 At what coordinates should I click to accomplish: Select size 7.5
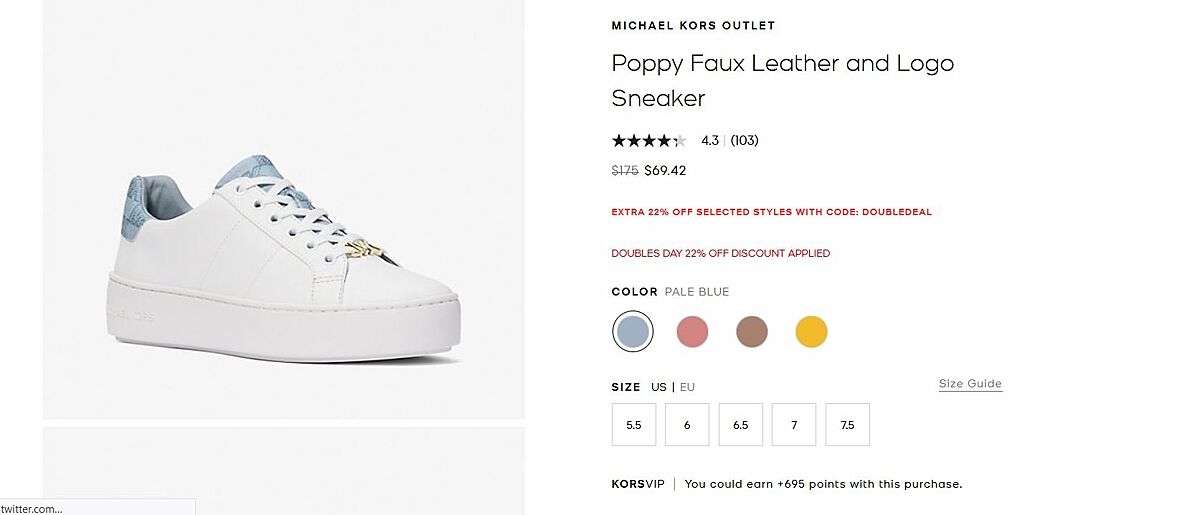point(848,424)
